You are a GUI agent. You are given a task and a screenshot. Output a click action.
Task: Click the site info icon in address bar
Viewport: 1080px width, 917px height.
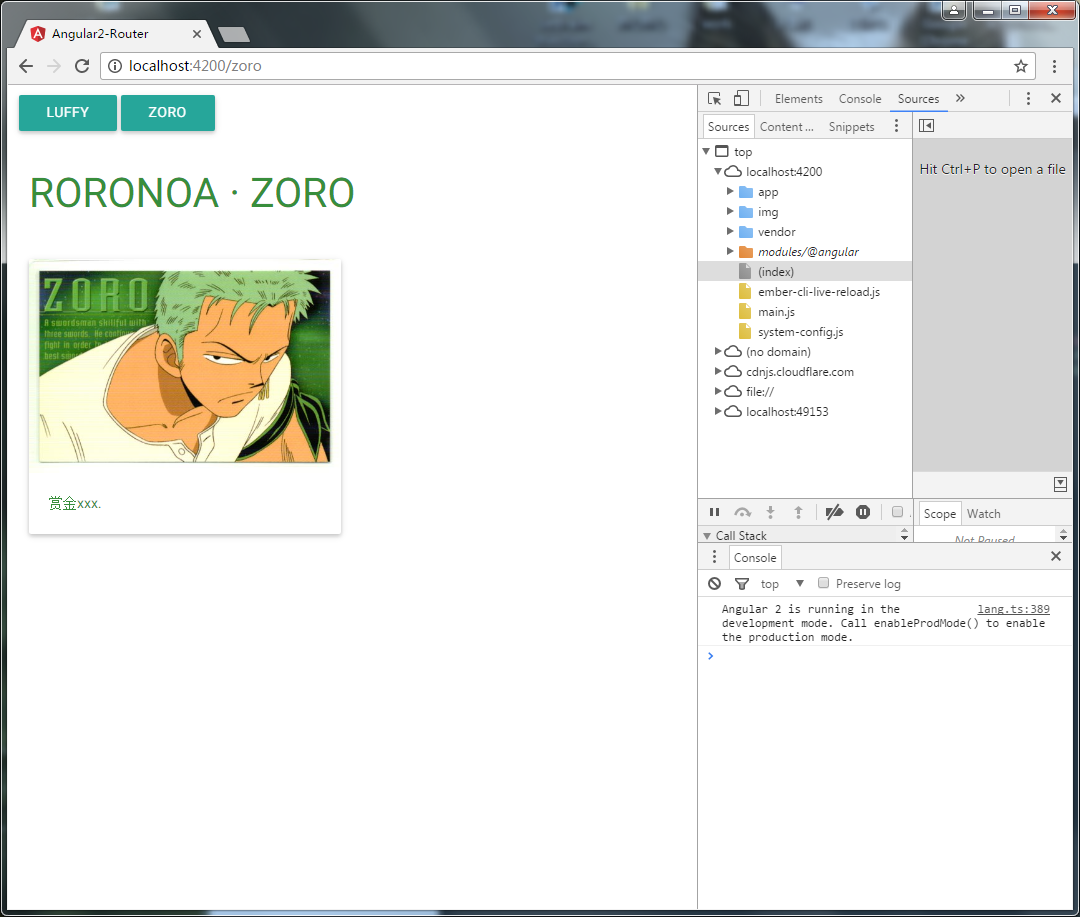[115, 66]
